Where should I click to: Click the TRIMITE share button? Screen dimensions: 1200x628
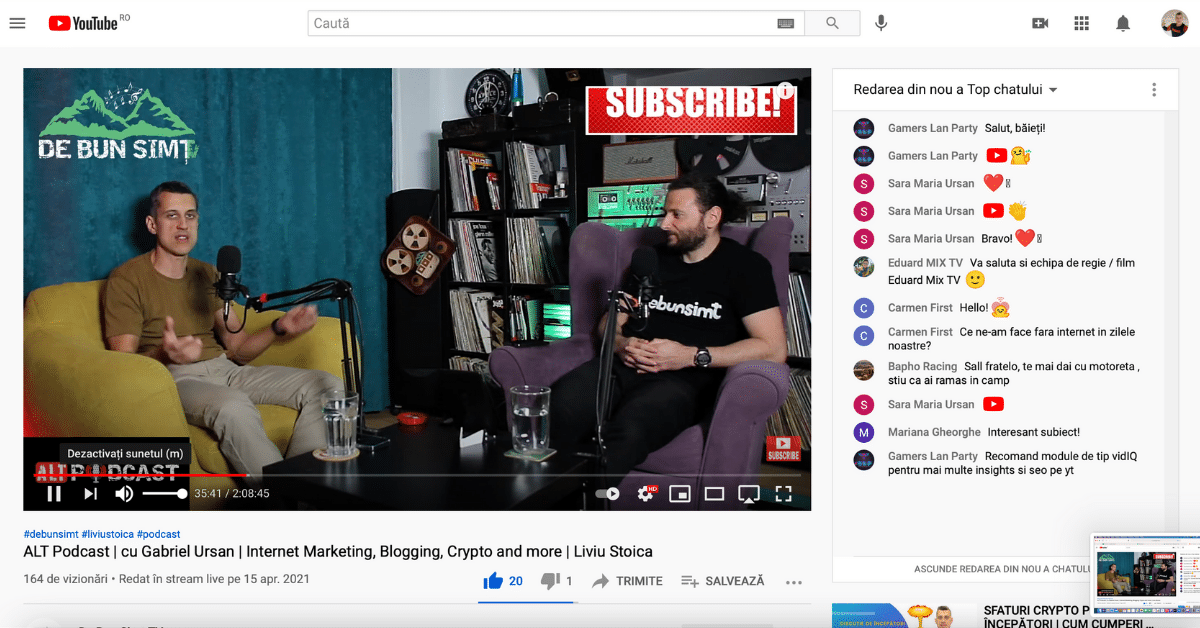[x=627, y=581]
